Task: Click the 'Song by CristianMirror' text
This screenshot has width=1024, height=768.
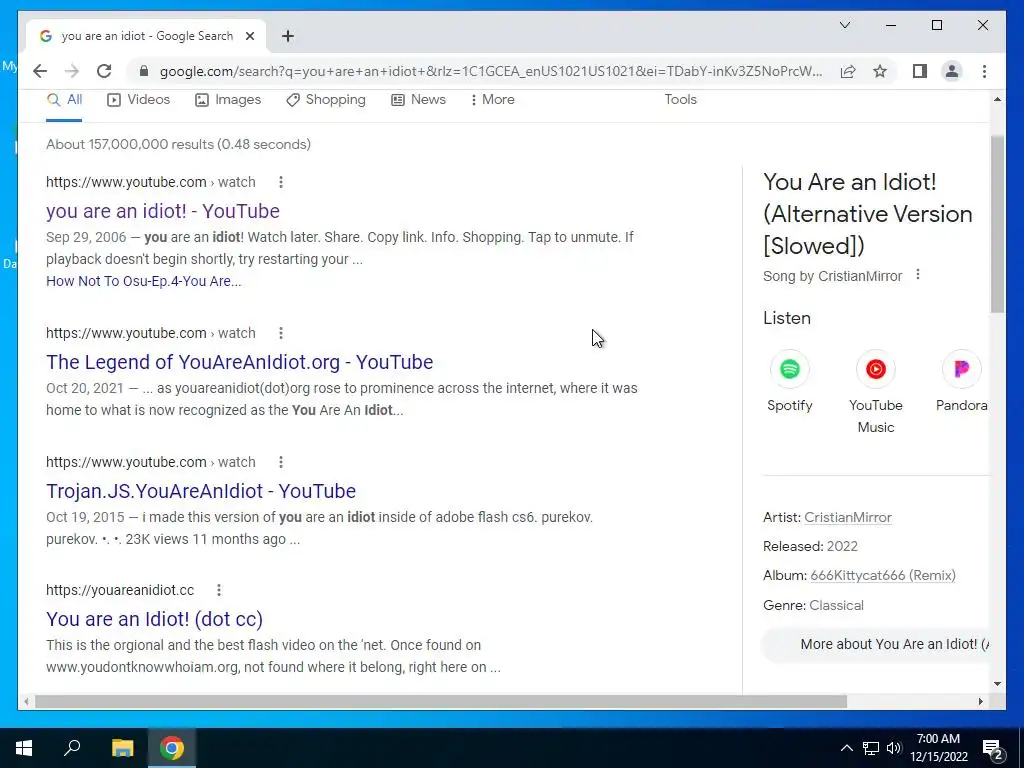Action: click(x=832, y=276)
